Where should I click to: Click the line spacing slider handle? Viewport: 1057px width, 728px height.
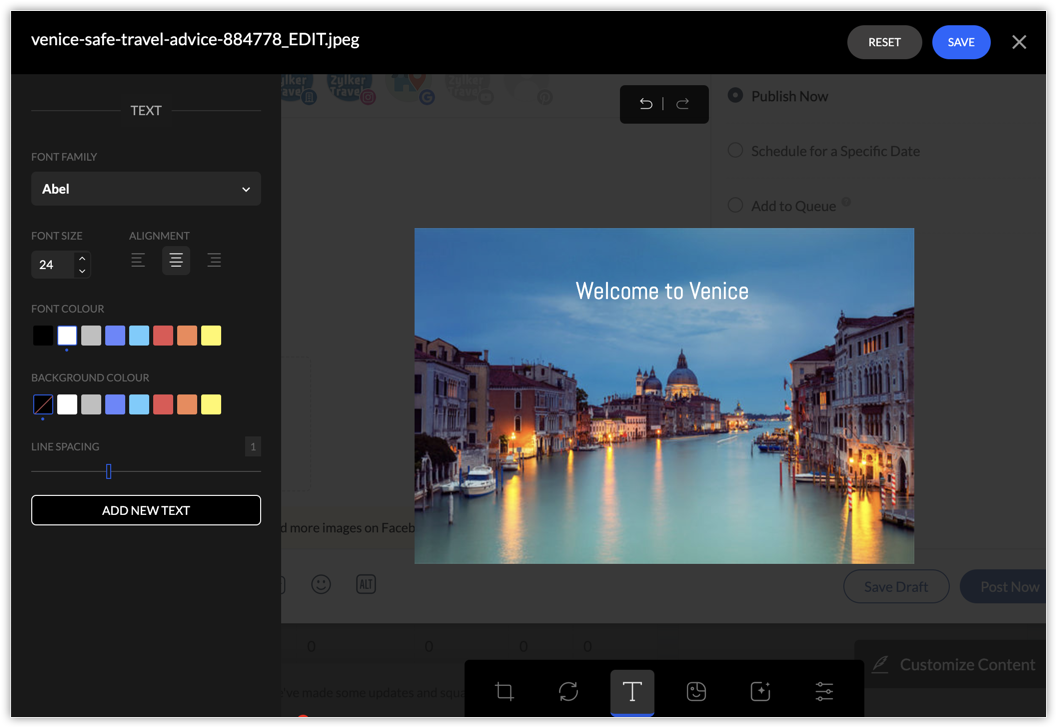[x=108, y=471]
